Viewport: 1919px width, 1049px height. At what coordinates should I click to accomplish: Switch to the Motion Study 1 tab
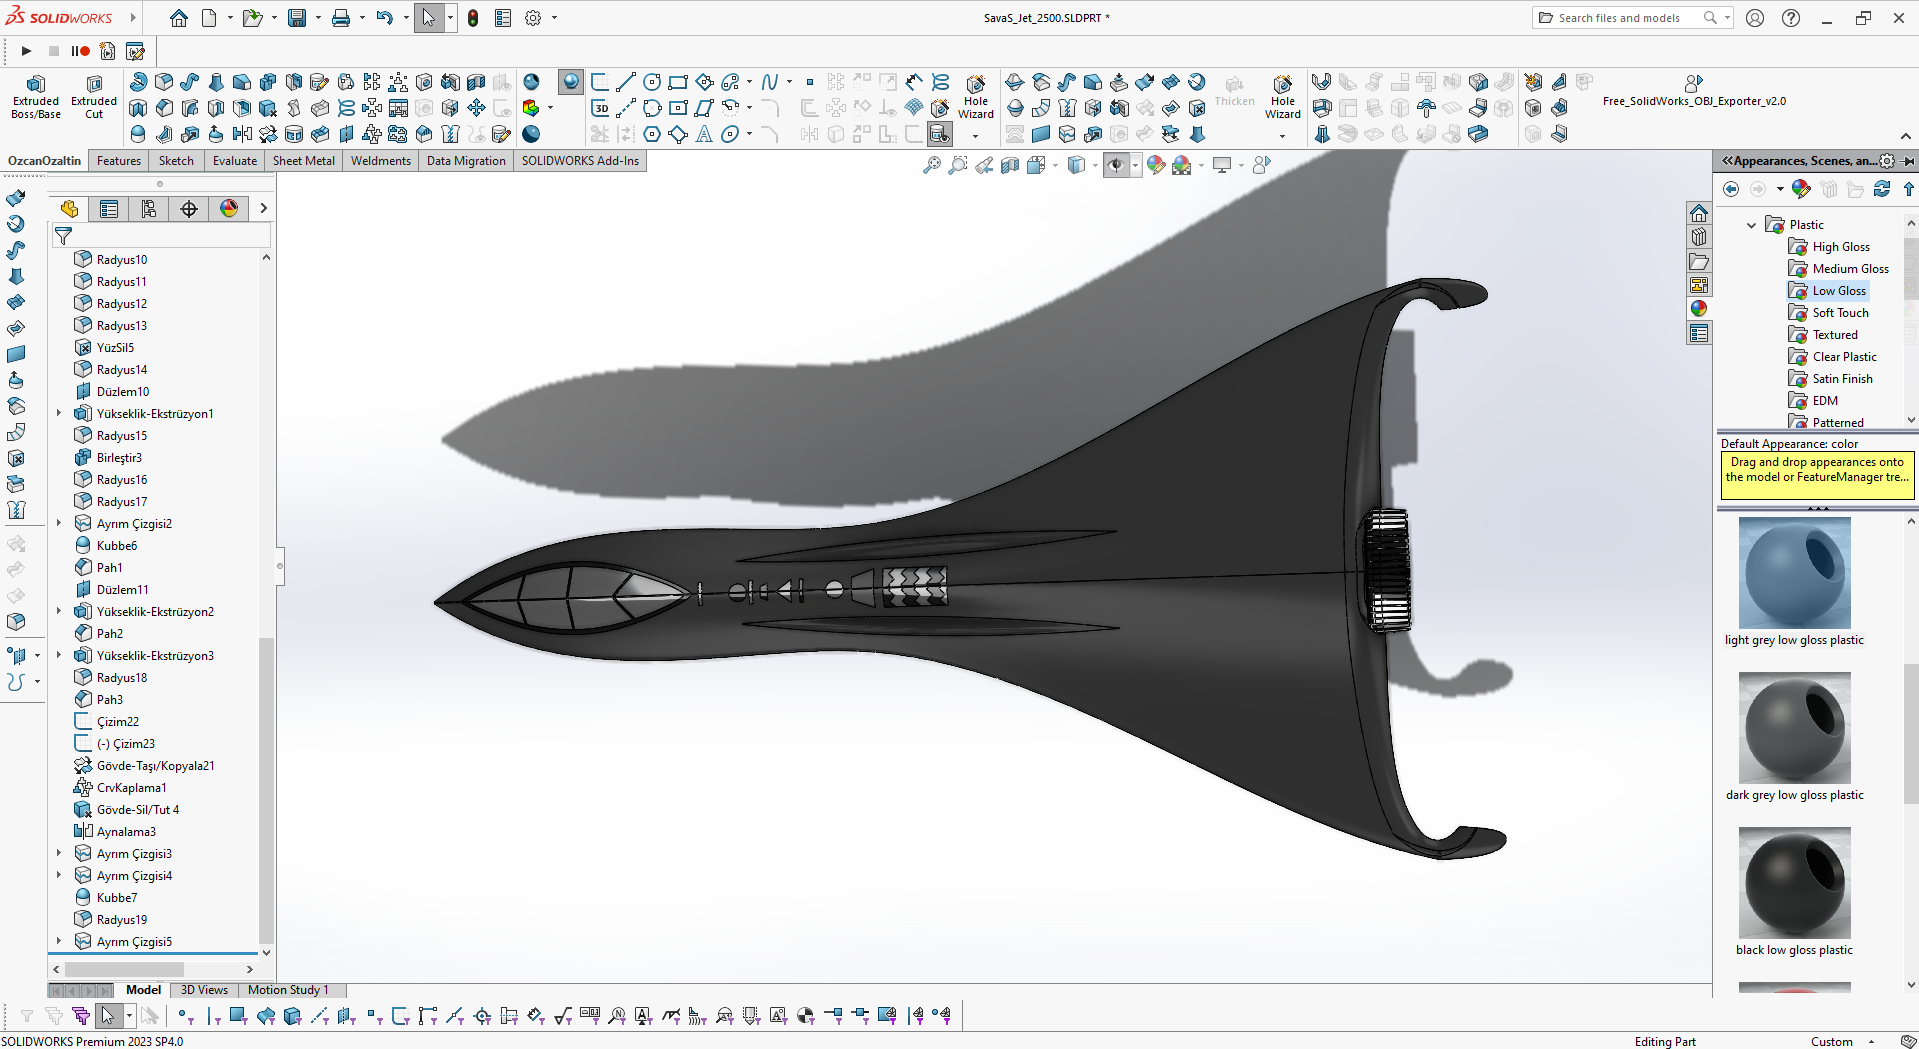coord(288,990)
